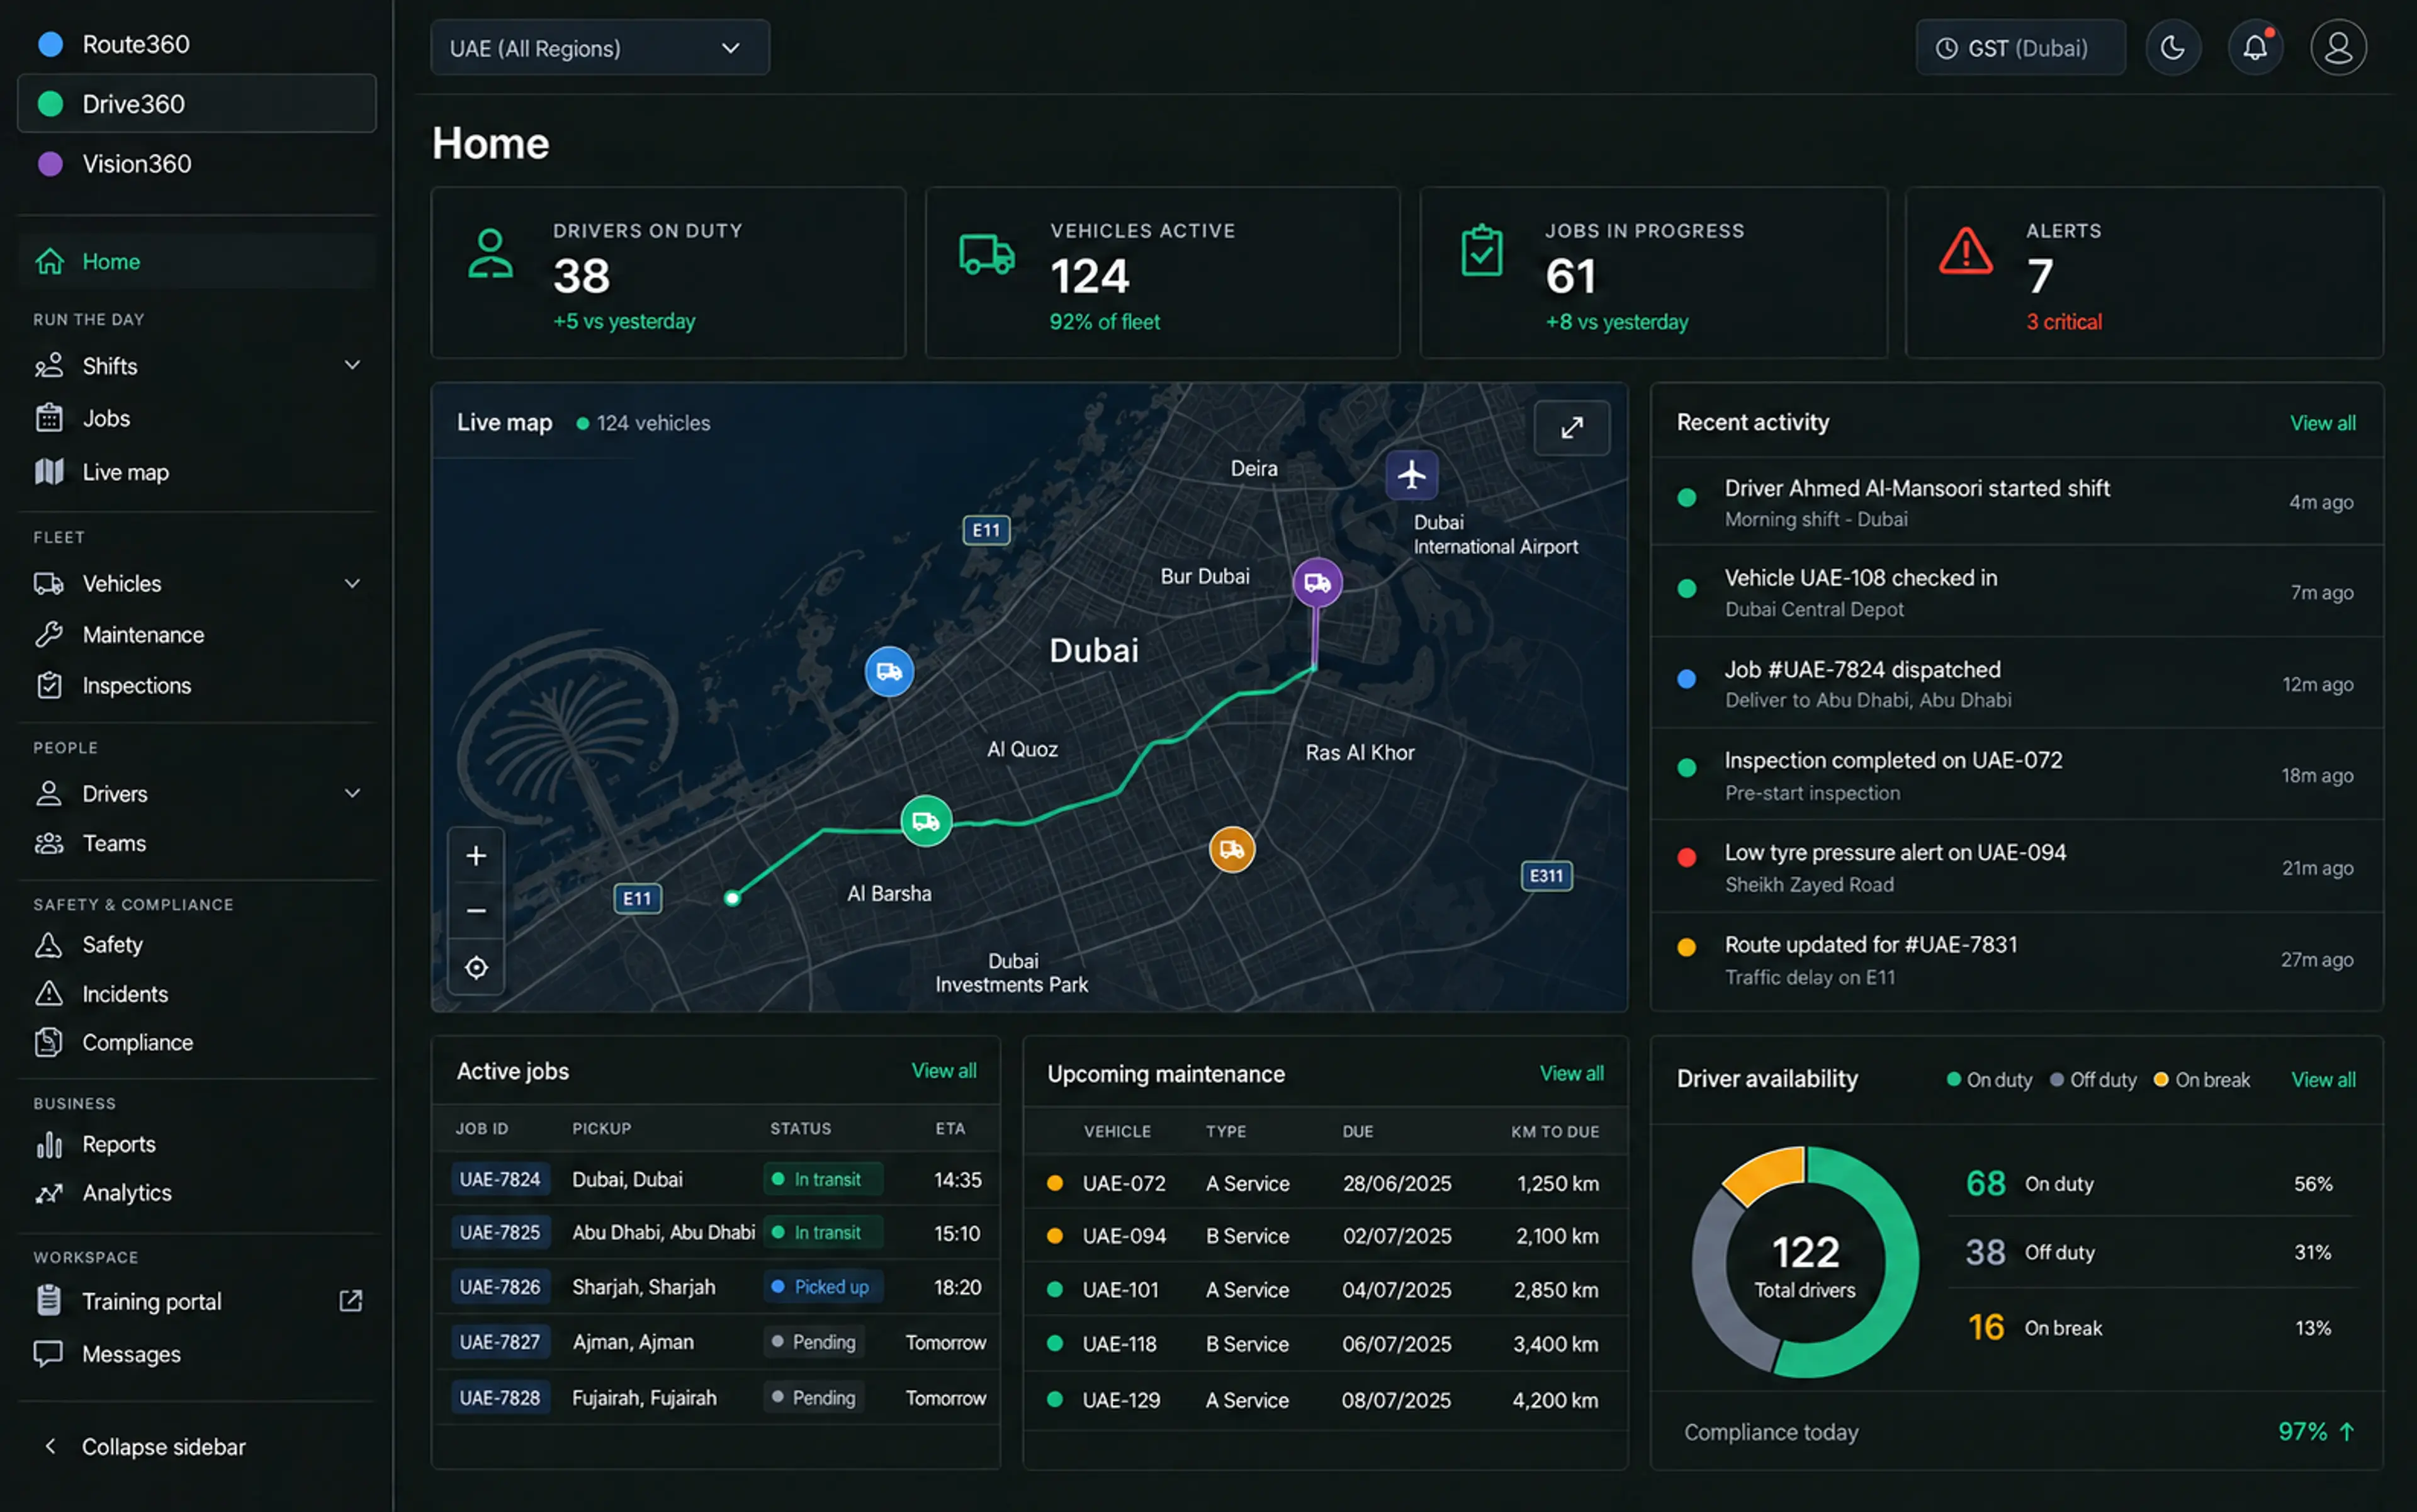Expand the live map fullscreen
2417x1512 pixels.
click(1572, 428)
